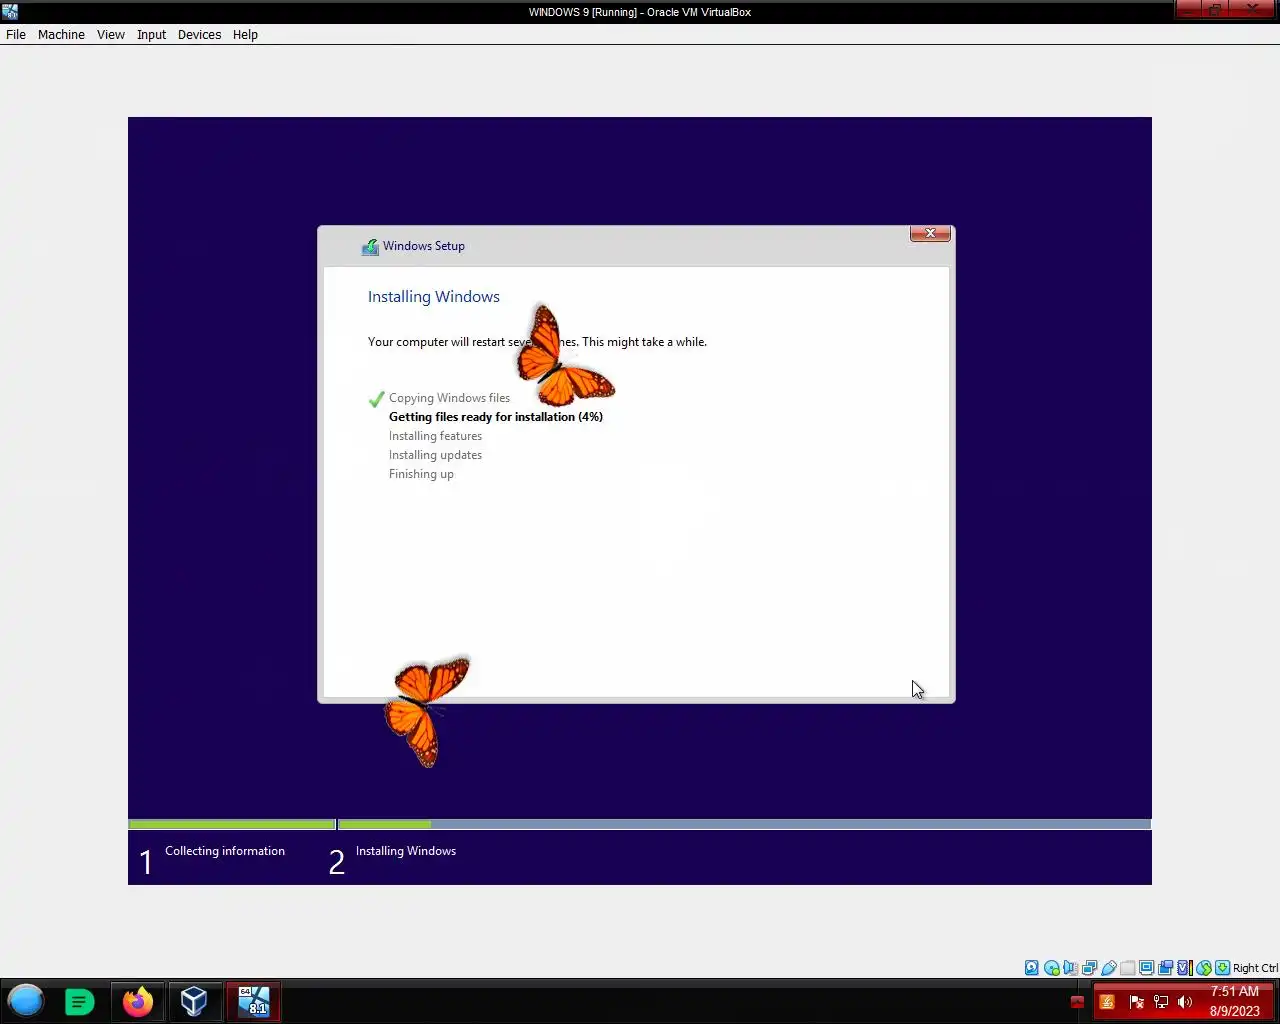Click the VirtualBox window title bar icon
The width and height of the screenshot is (1280, 1024).
10,12
